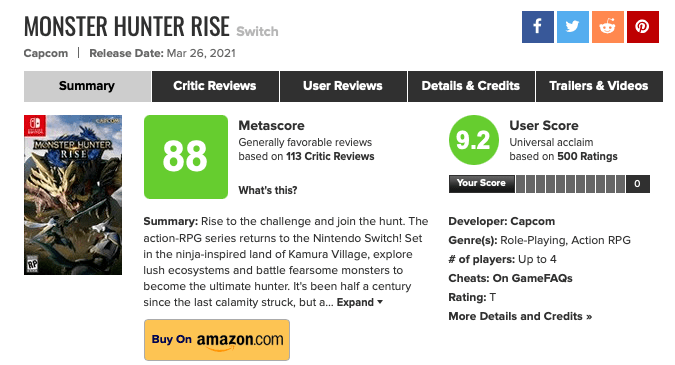Open More Details and Credits link
Viewport: 675px width, 365px height.
pyautogui.click(x=520, y=316)
